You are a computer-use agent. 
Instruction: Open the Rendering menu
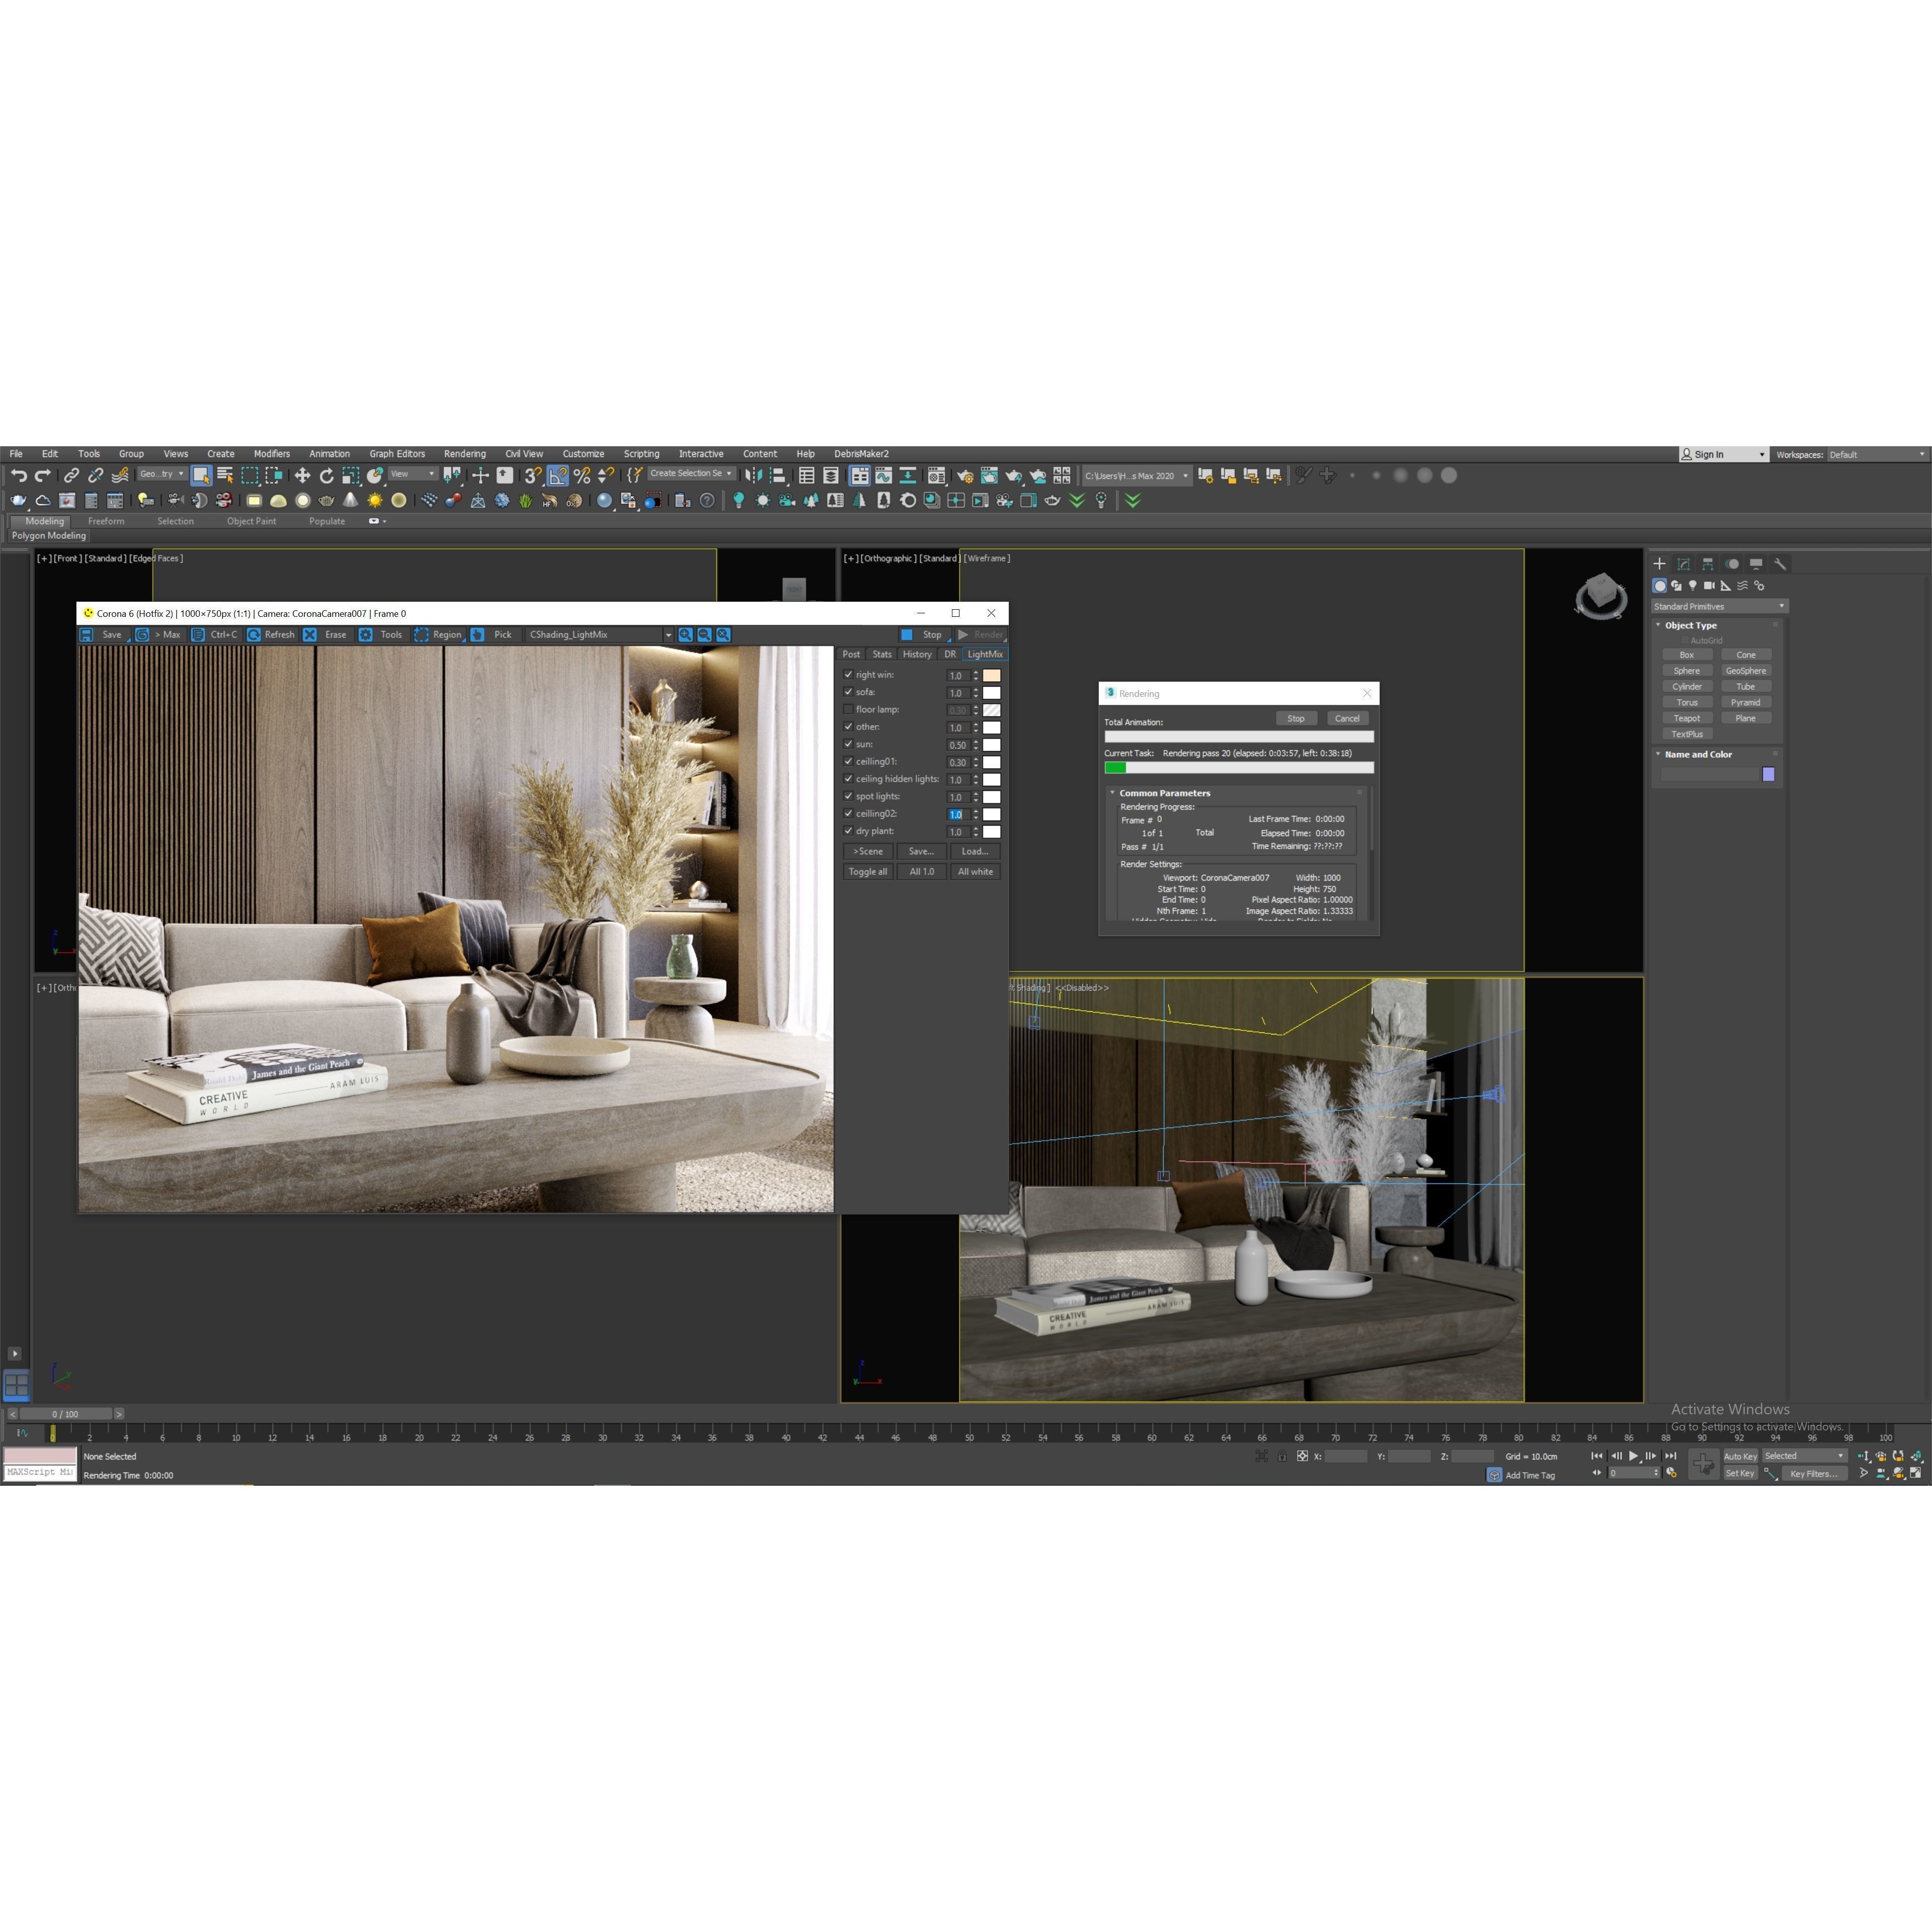pos(464,453)
